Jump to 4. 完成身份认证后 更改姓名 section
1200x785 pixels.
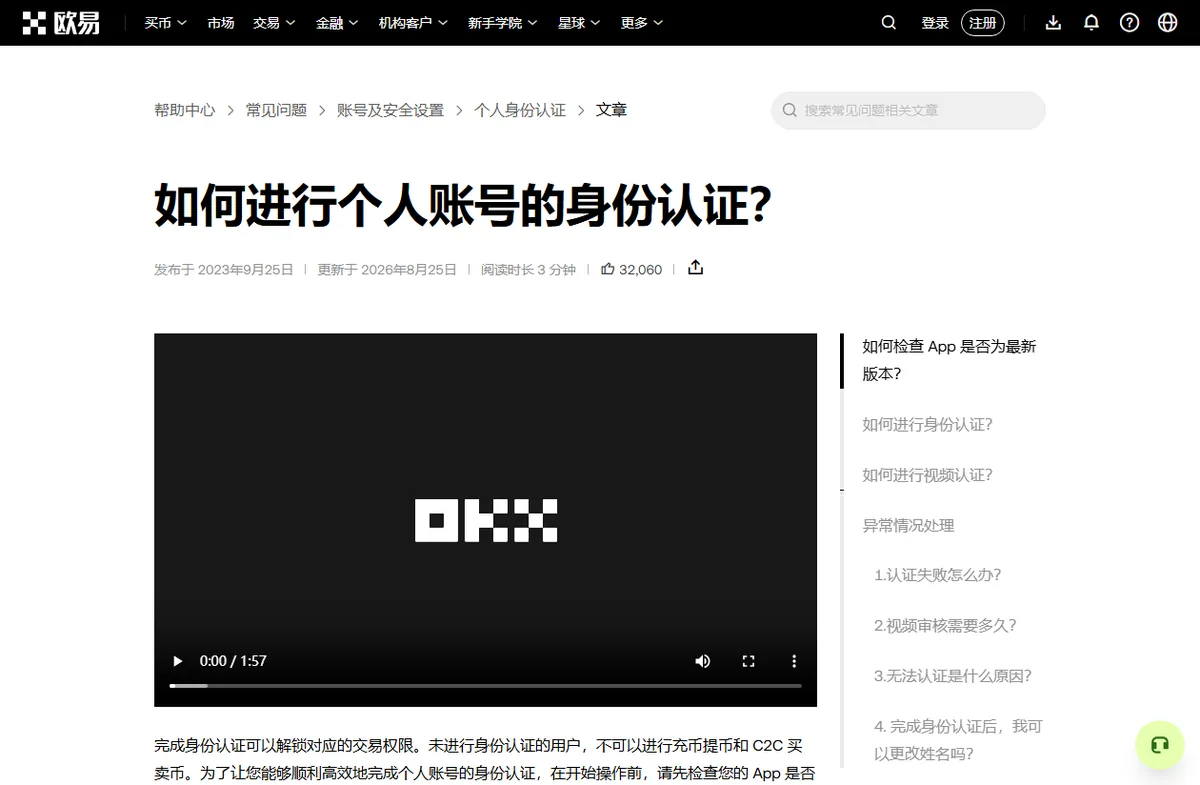pyautogui.click(x=958, y=740)
